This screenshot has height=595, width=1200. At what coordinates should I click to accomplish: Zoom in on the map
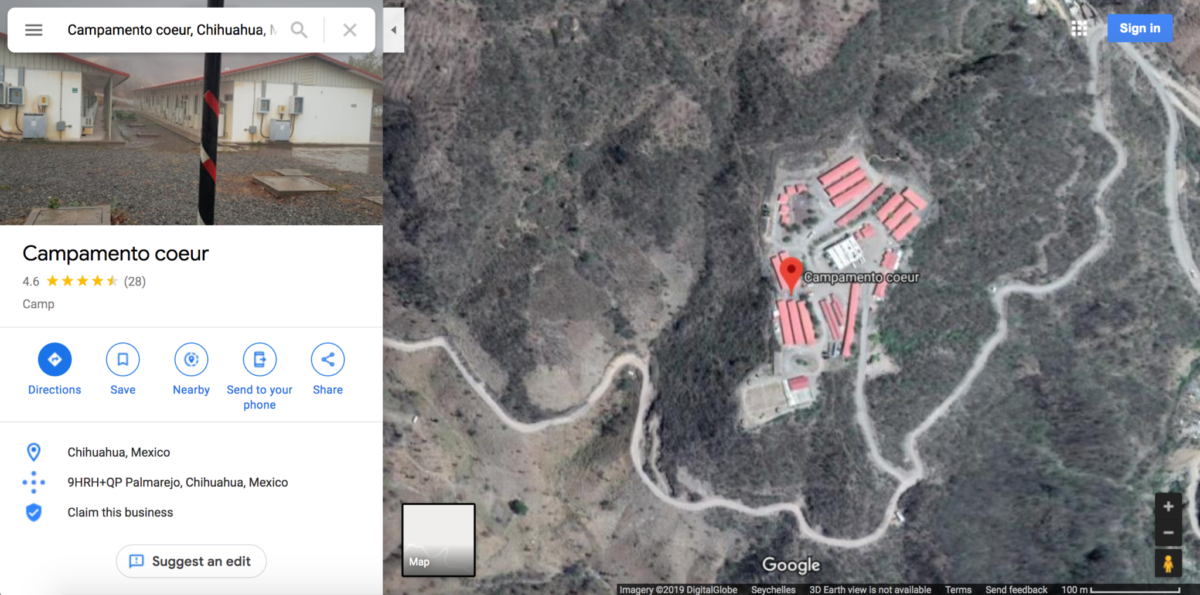(x=1168, y=506)
